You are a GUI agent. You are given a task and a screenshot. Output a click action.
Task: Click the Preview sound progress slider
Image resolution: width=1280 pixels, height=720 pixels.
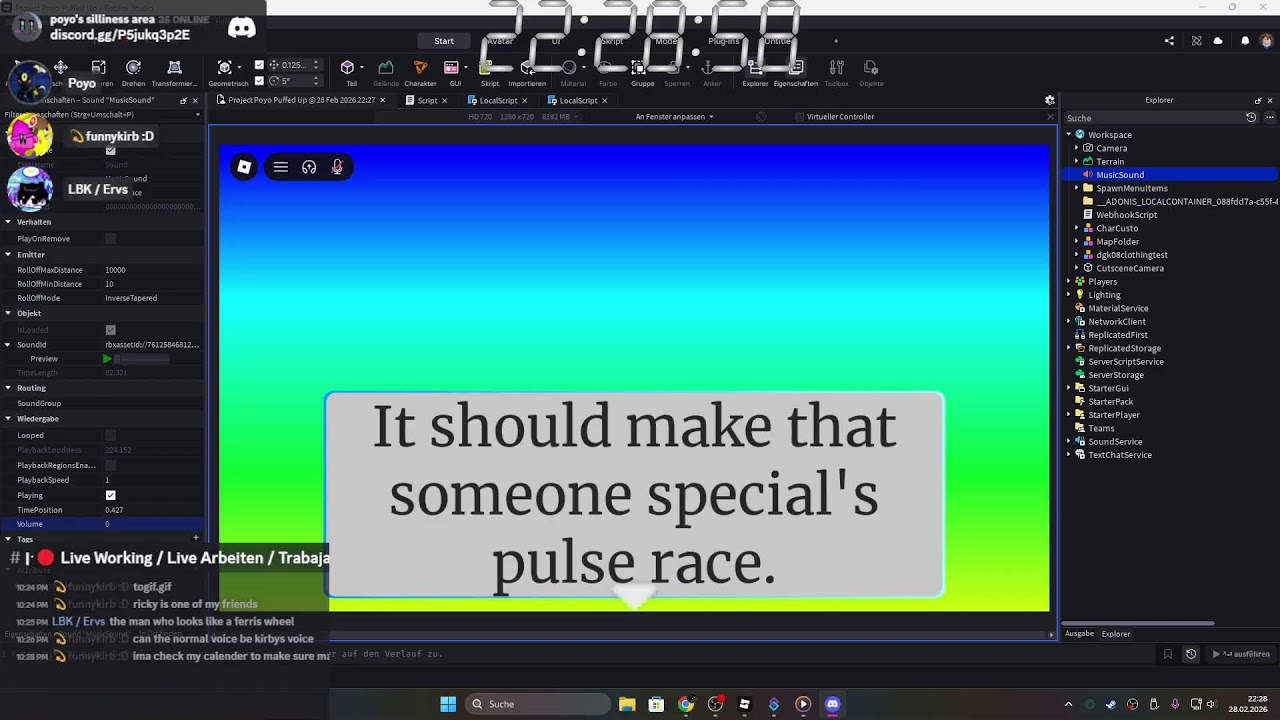[141, 359]
